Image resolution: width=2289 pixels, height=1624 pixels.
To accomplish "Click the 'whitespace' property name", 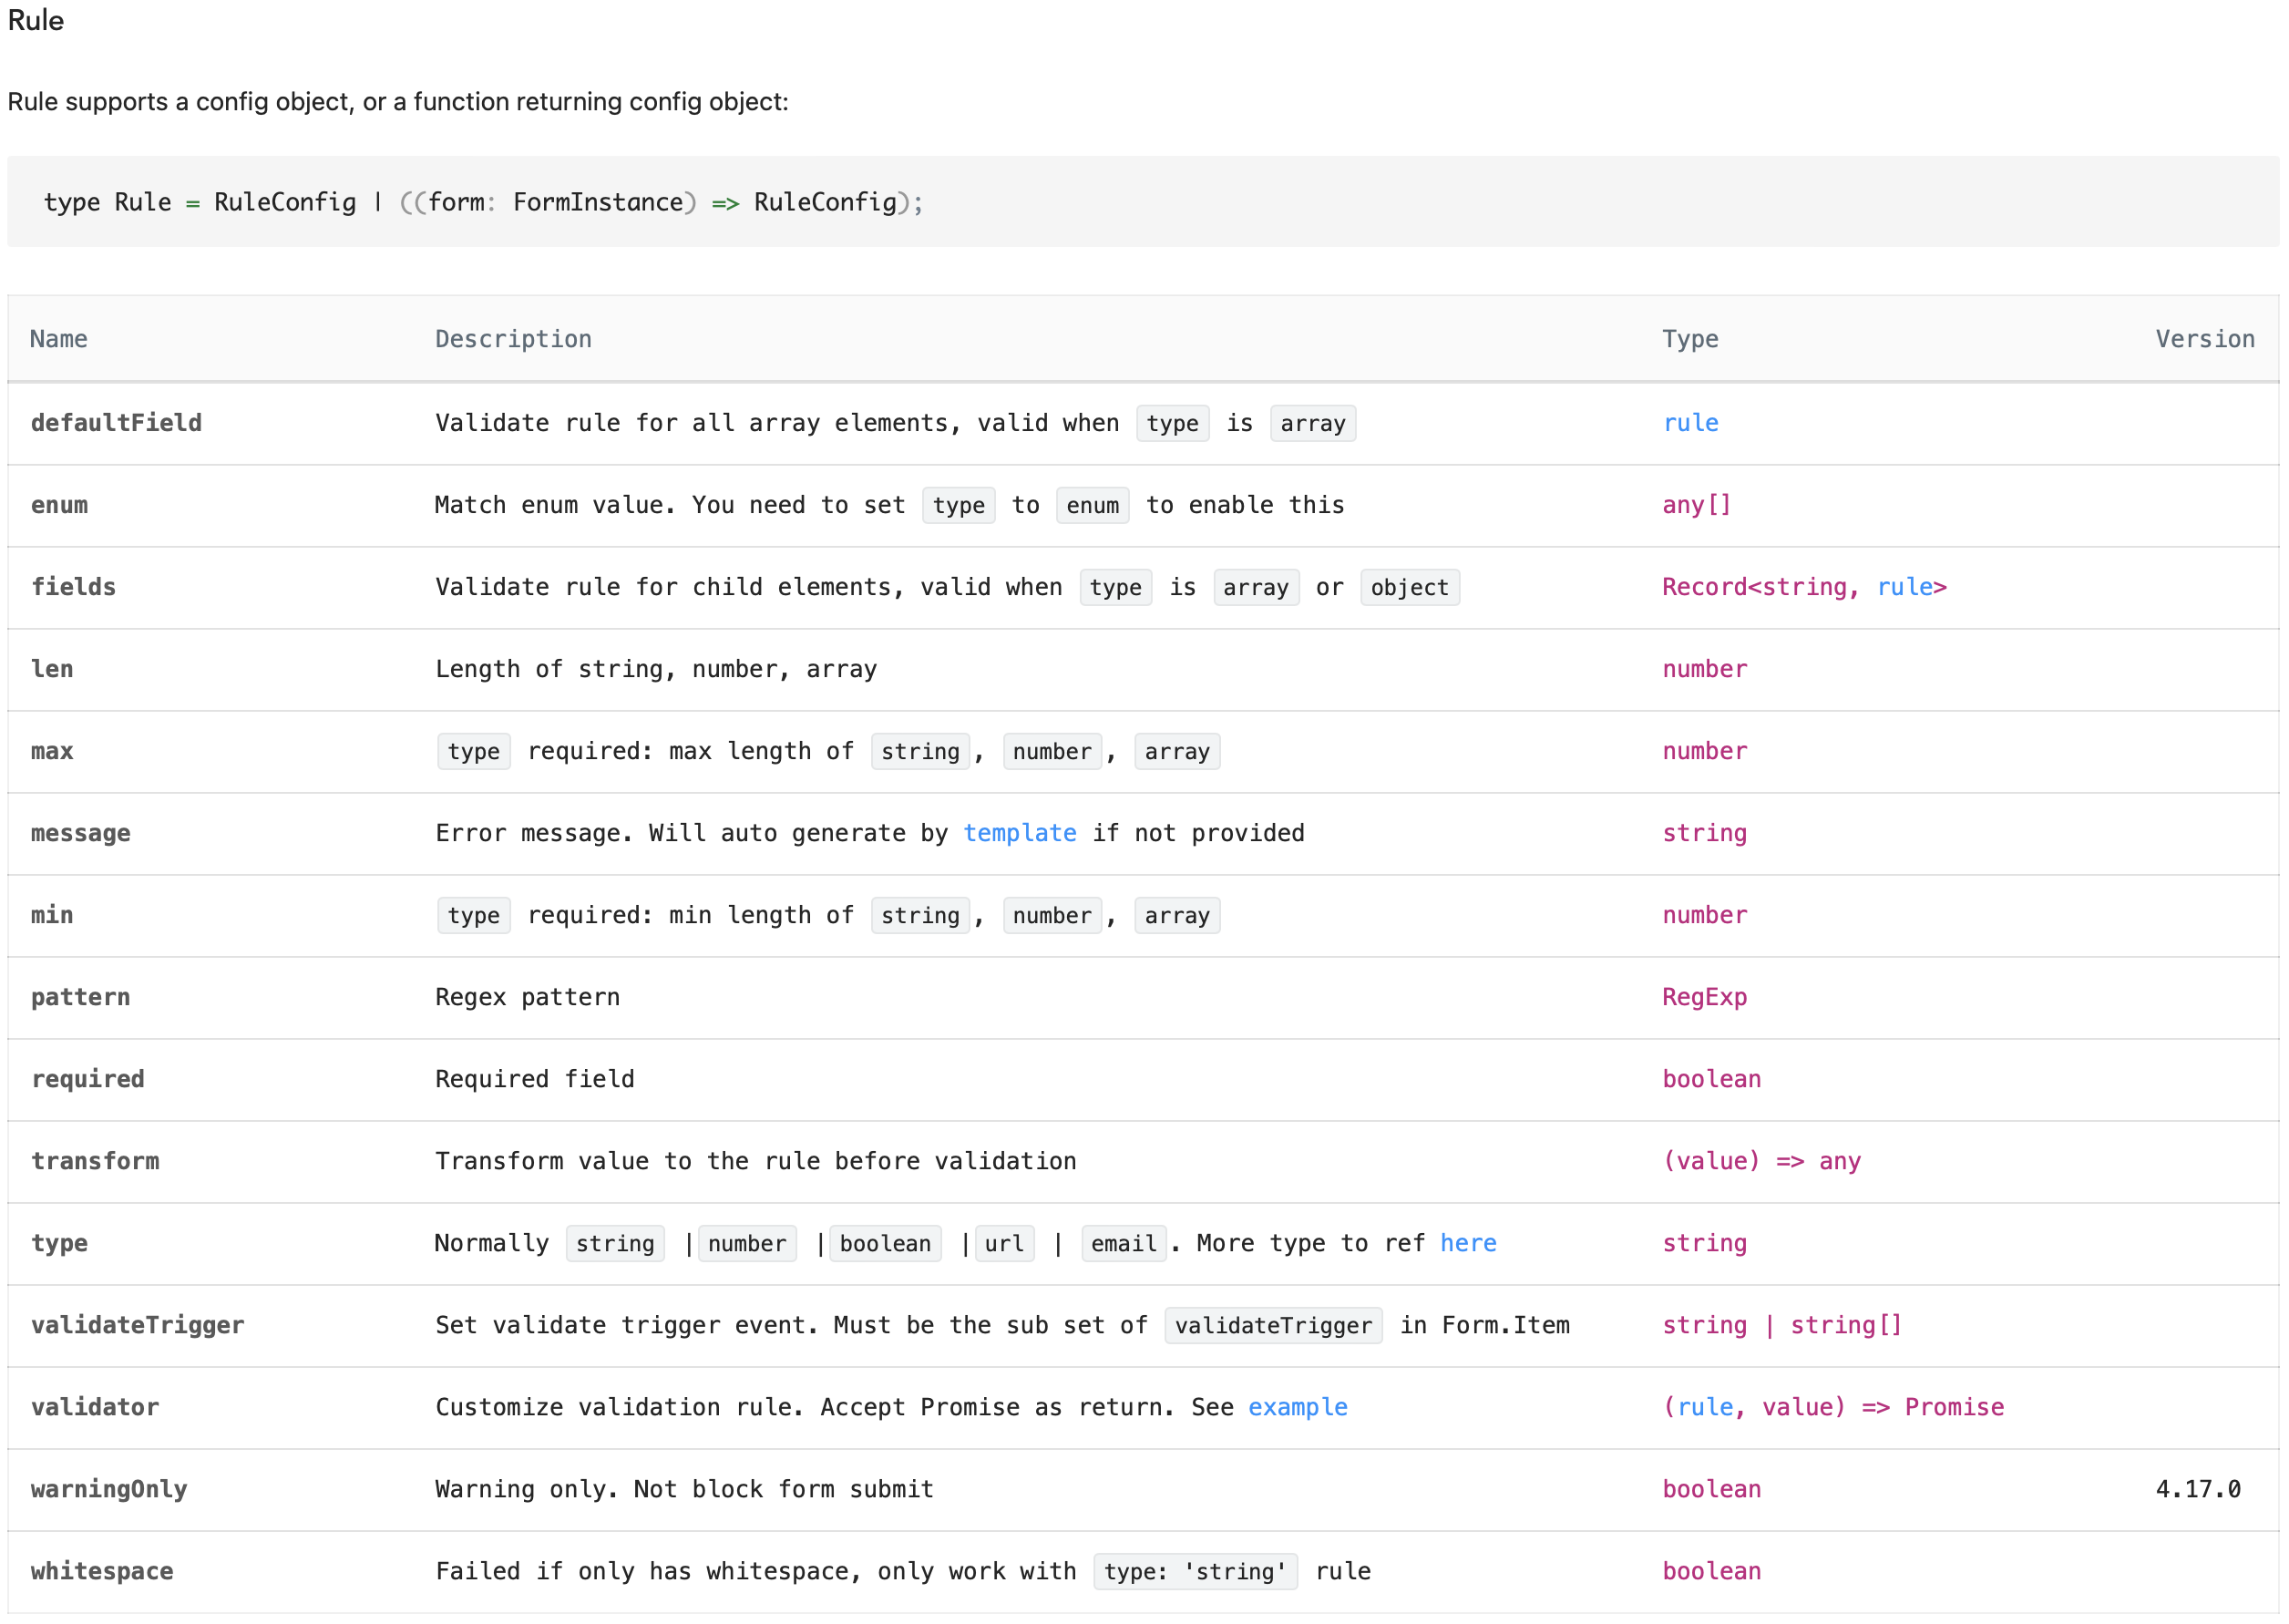I will pos(102,1571).
